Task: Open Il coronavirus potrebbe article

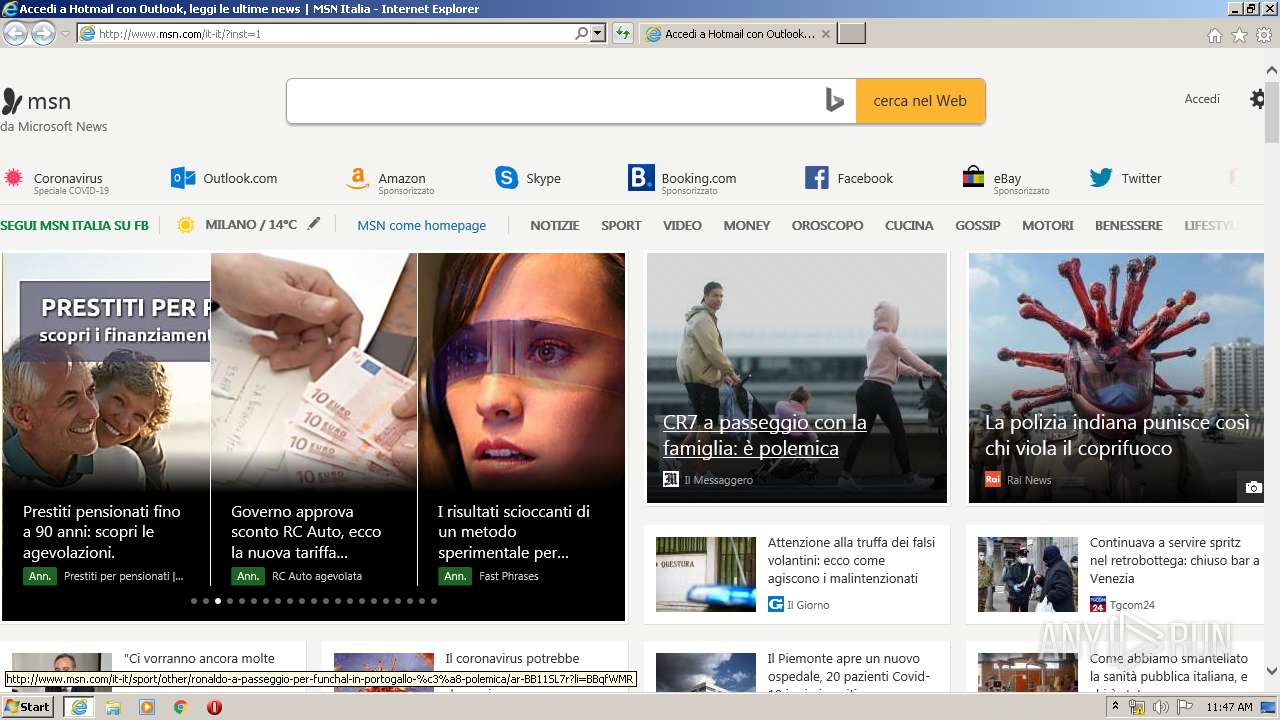Action: [512, 659]
